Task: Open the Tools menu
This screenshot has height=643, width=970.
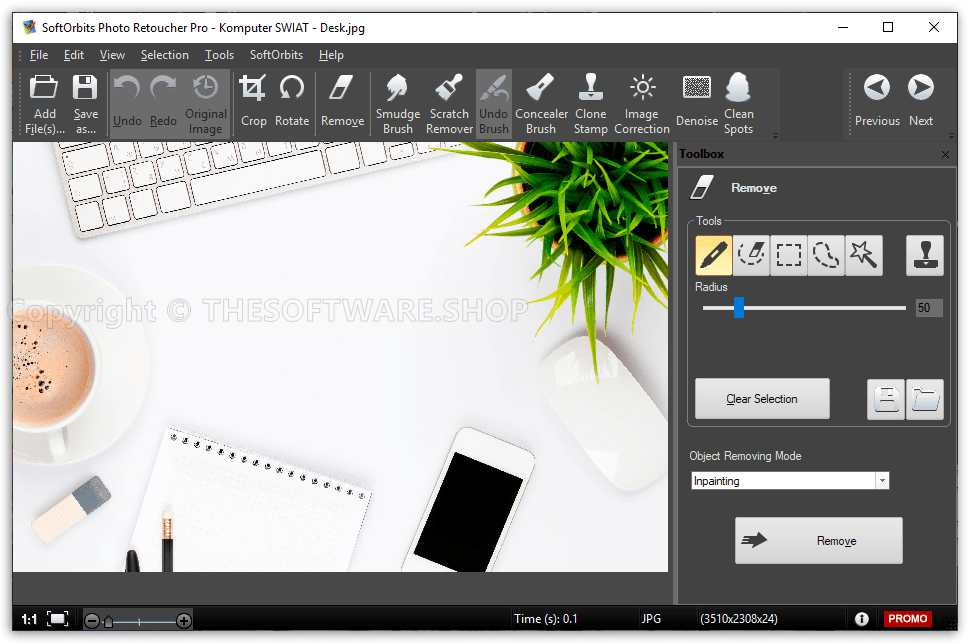Action: [219, 55]
